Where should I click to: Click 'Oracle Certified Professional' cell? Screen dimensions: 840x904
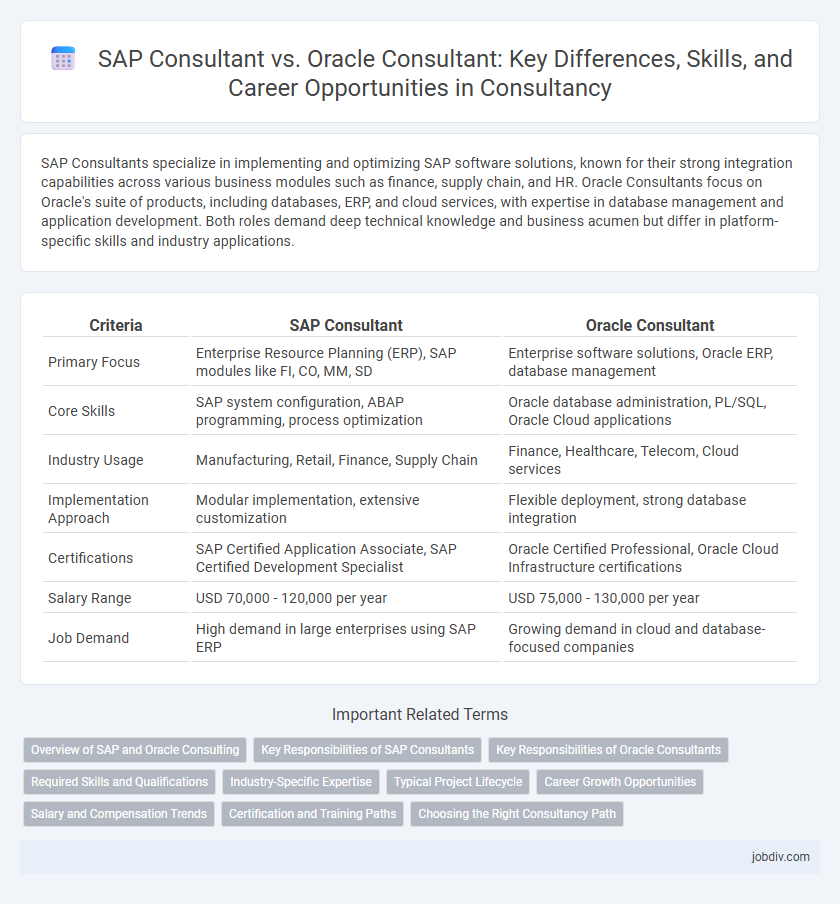[x=650, y=558]
